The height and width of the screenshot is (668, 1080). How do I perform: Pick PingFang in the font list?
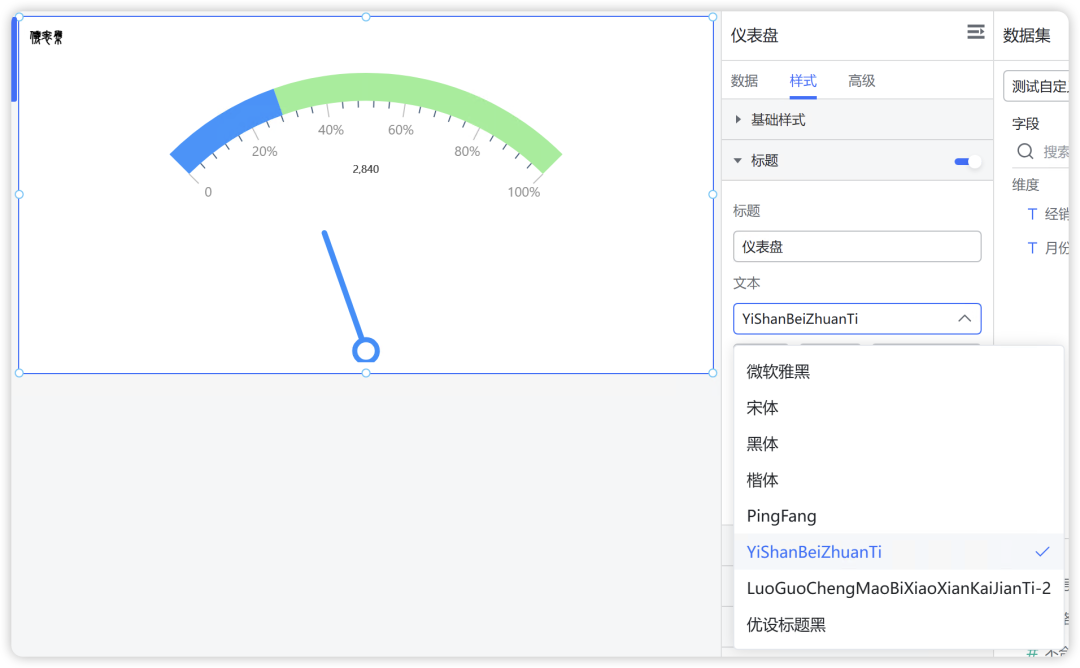click(781, 516)
